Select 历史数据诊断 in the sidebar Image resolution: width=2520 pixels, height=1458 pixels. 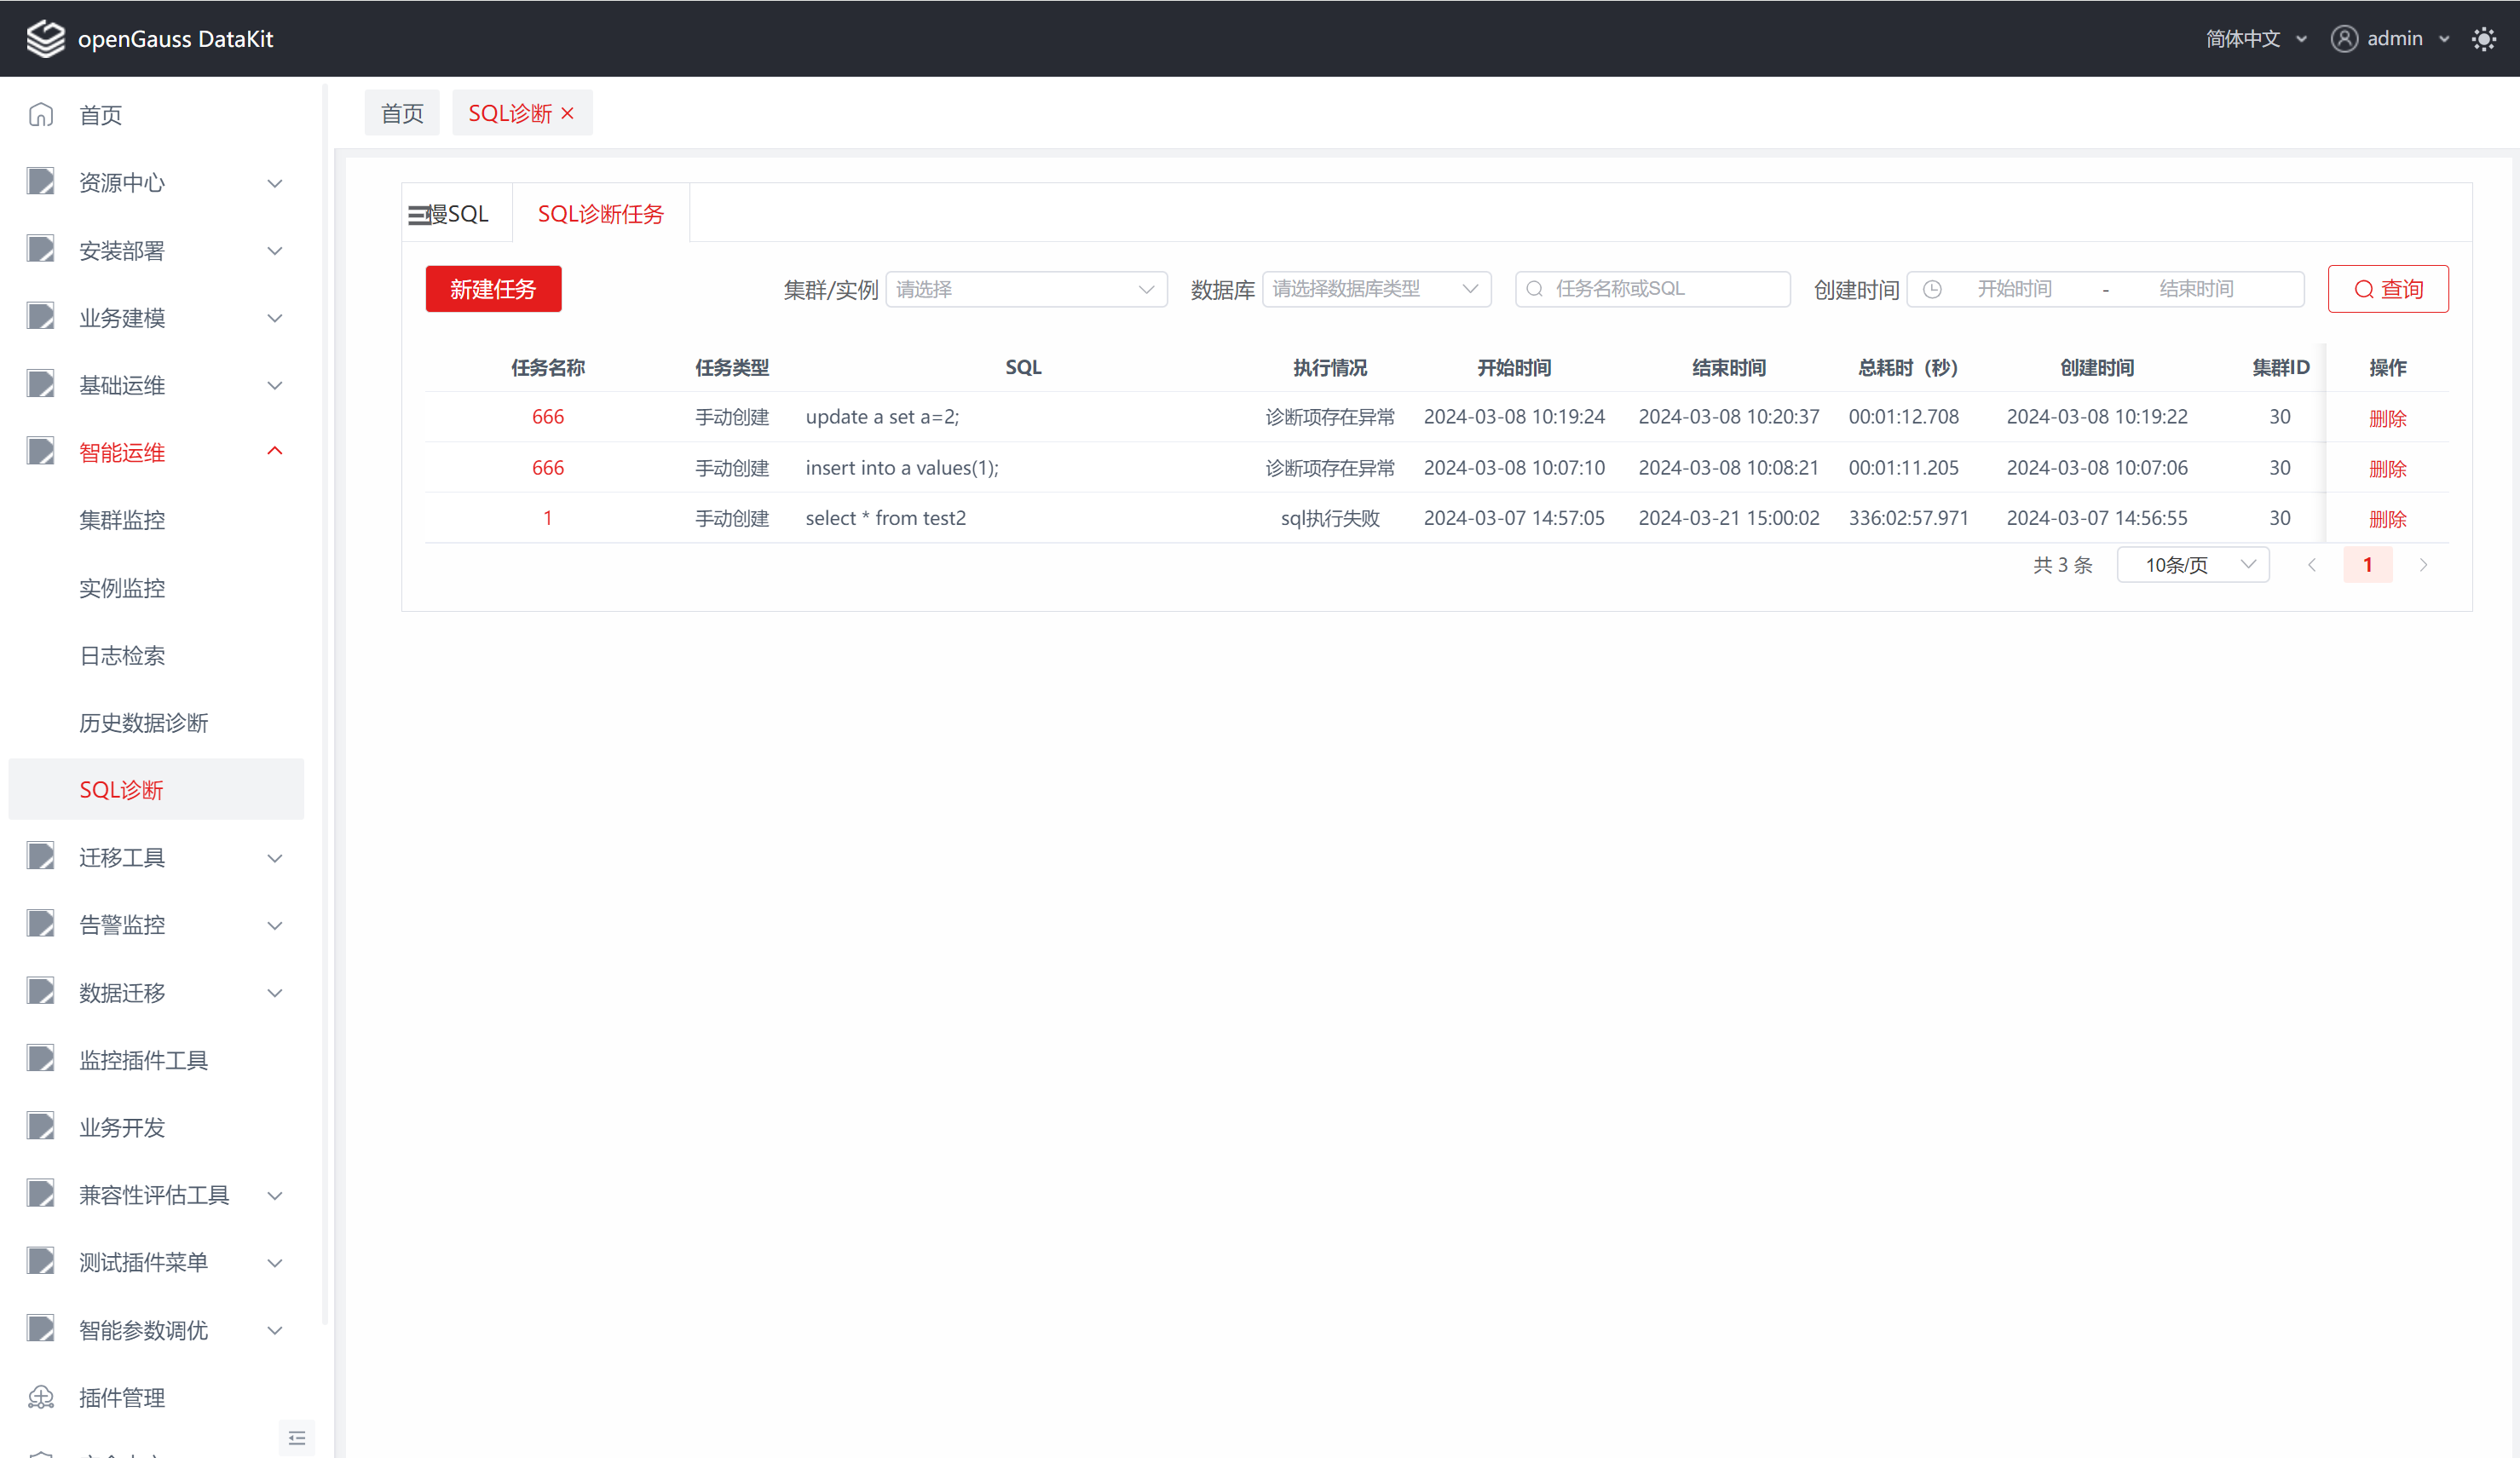pos(144,723)
